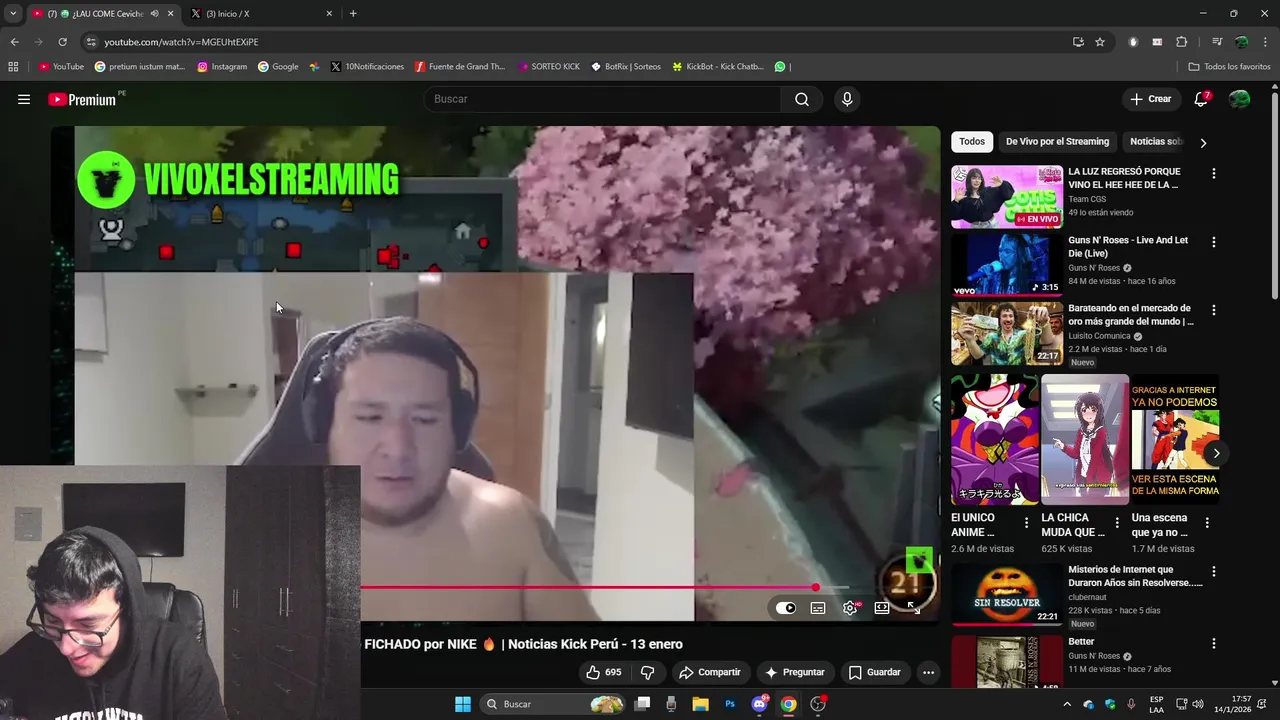Open Photoshop from the taskbar
The height and width of the screenshot is (720, 1280).
point(730,704)
